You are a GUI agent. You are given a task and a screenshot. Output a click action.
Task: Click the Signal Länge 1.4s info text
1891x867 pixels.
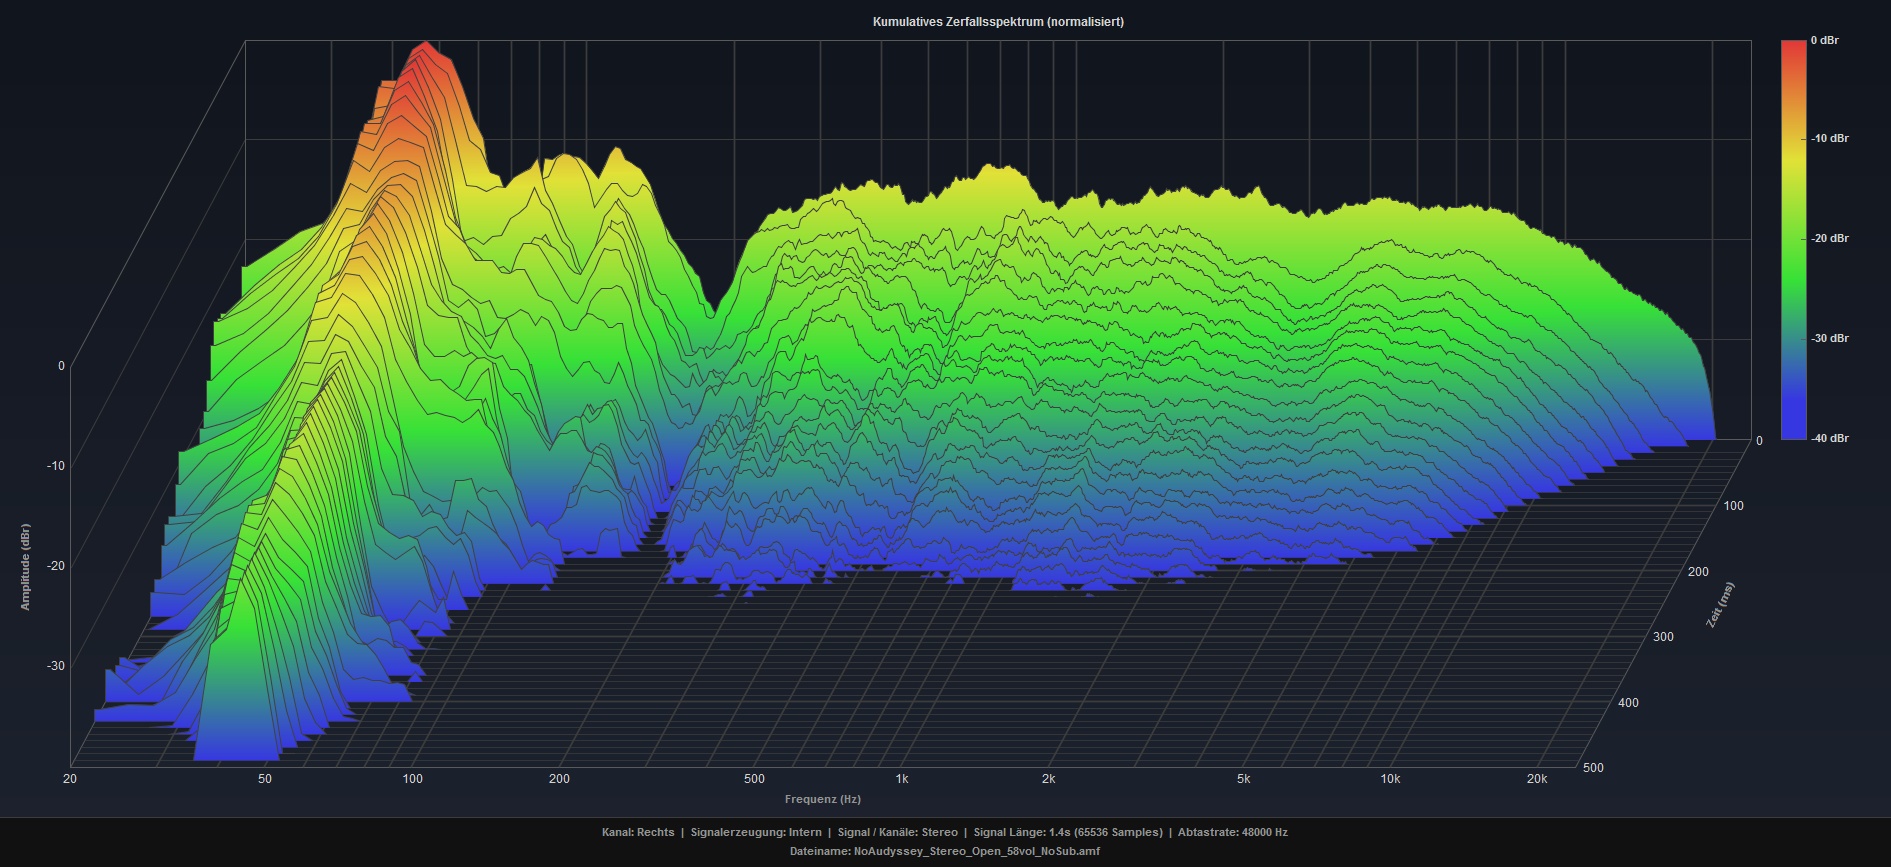tap(1067, 832)
